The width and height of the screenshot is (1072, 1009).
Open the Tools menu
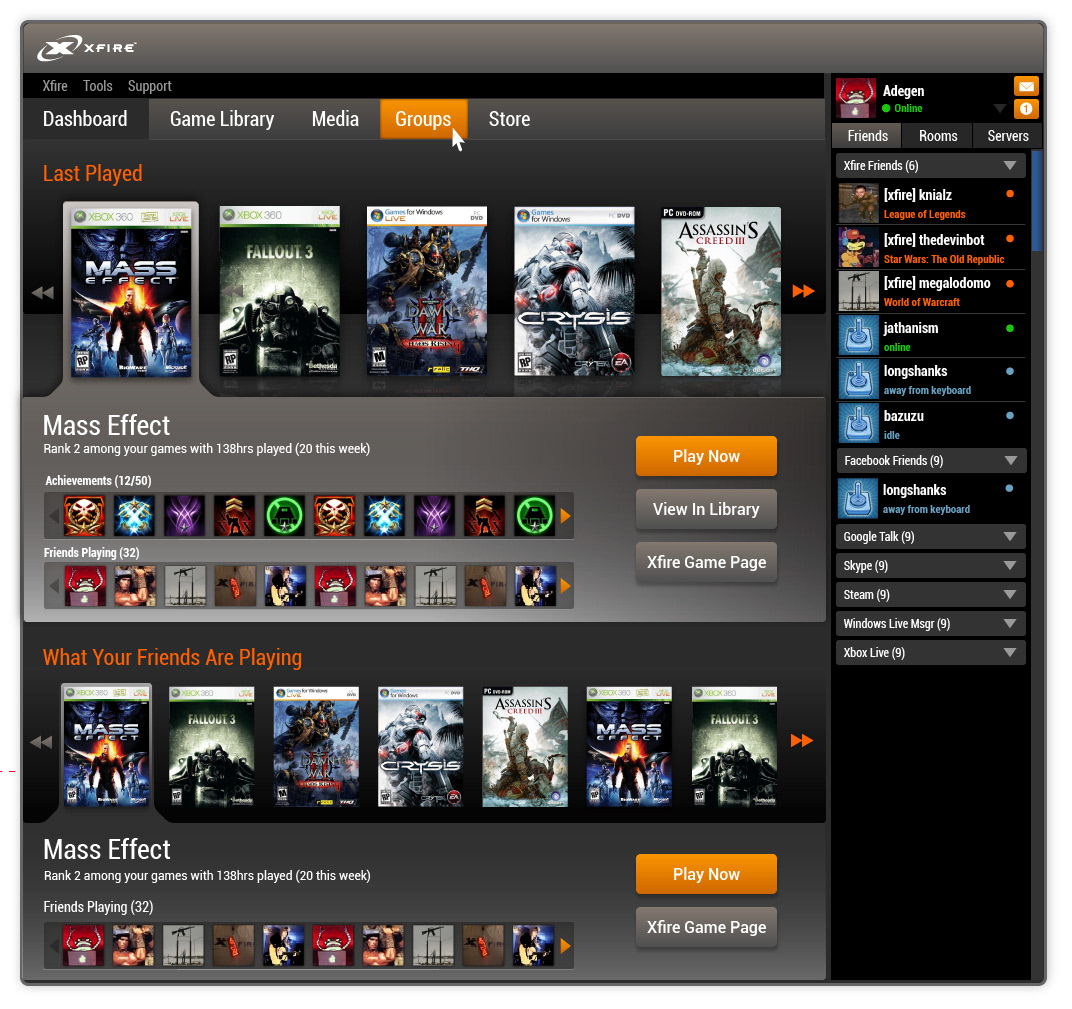click(97, 86)
